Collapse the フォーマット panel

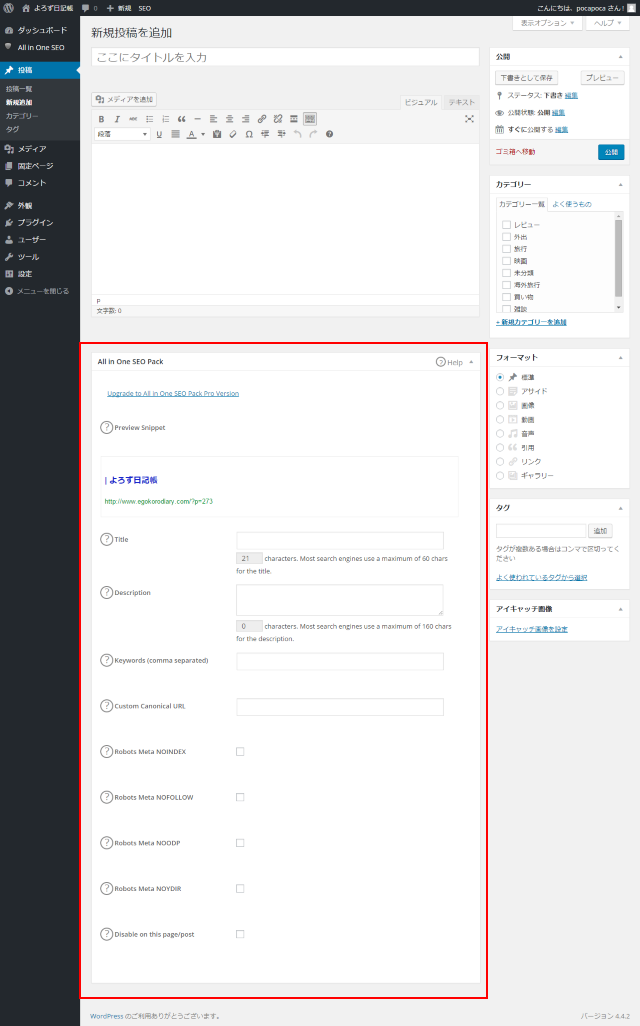coord(620,358)
